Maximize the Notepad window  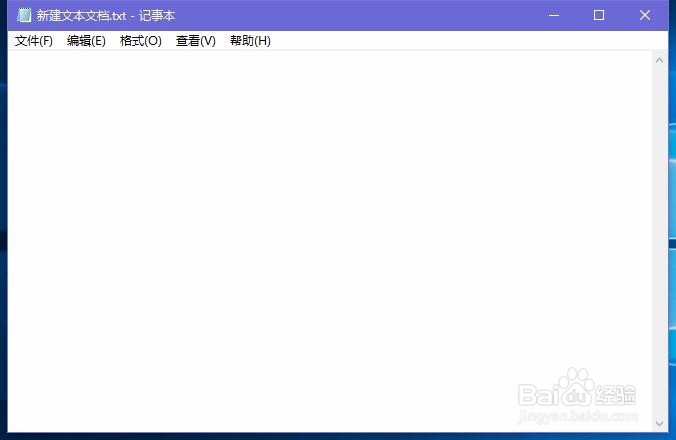pyautogui.click(x=599, y=16)
